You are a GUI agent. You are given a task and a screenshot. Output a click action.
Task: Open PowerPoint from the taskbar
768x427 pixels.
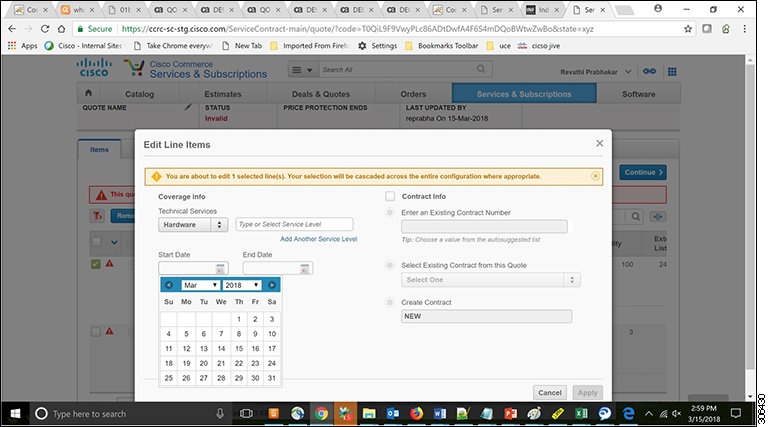point(510,414)
